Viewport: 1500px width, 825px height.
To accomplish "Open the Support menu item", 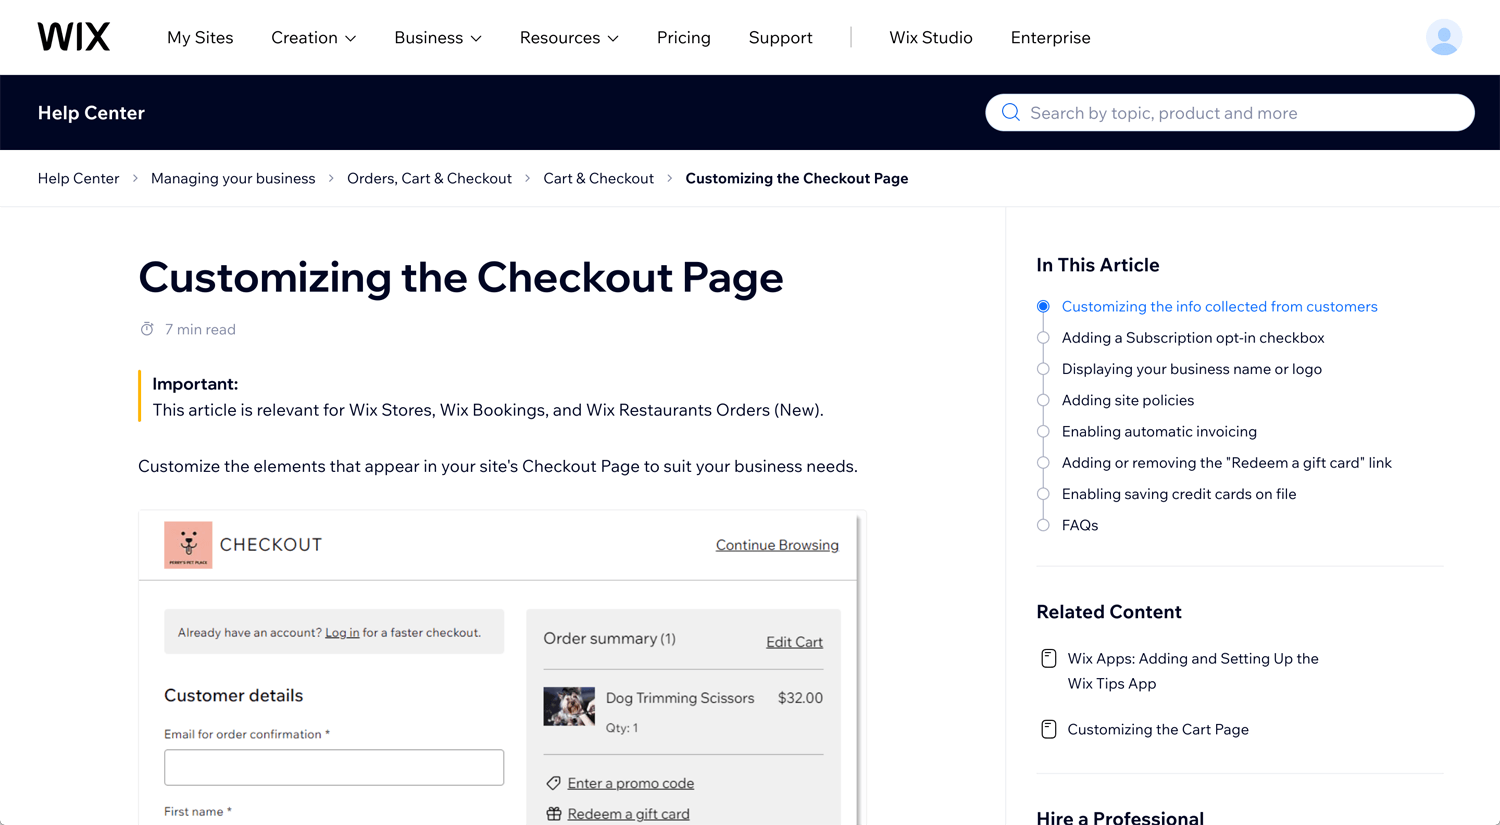I will [x=780, y=38].
